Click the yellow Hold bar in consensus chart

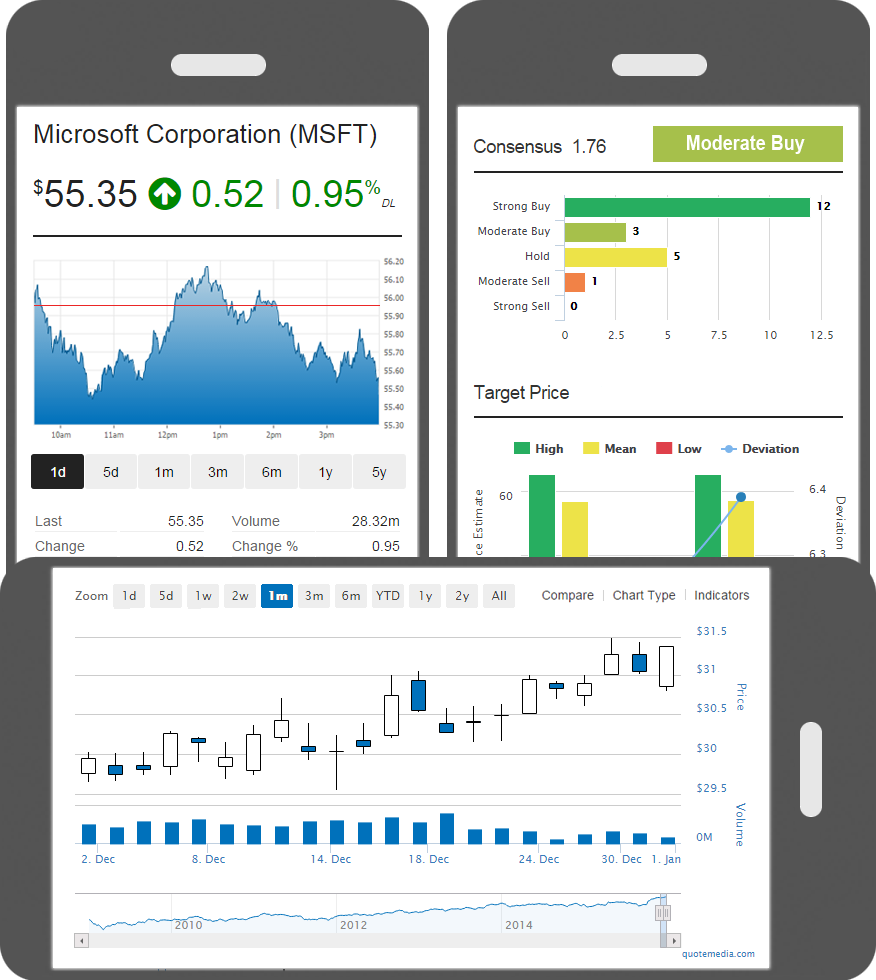615,257
